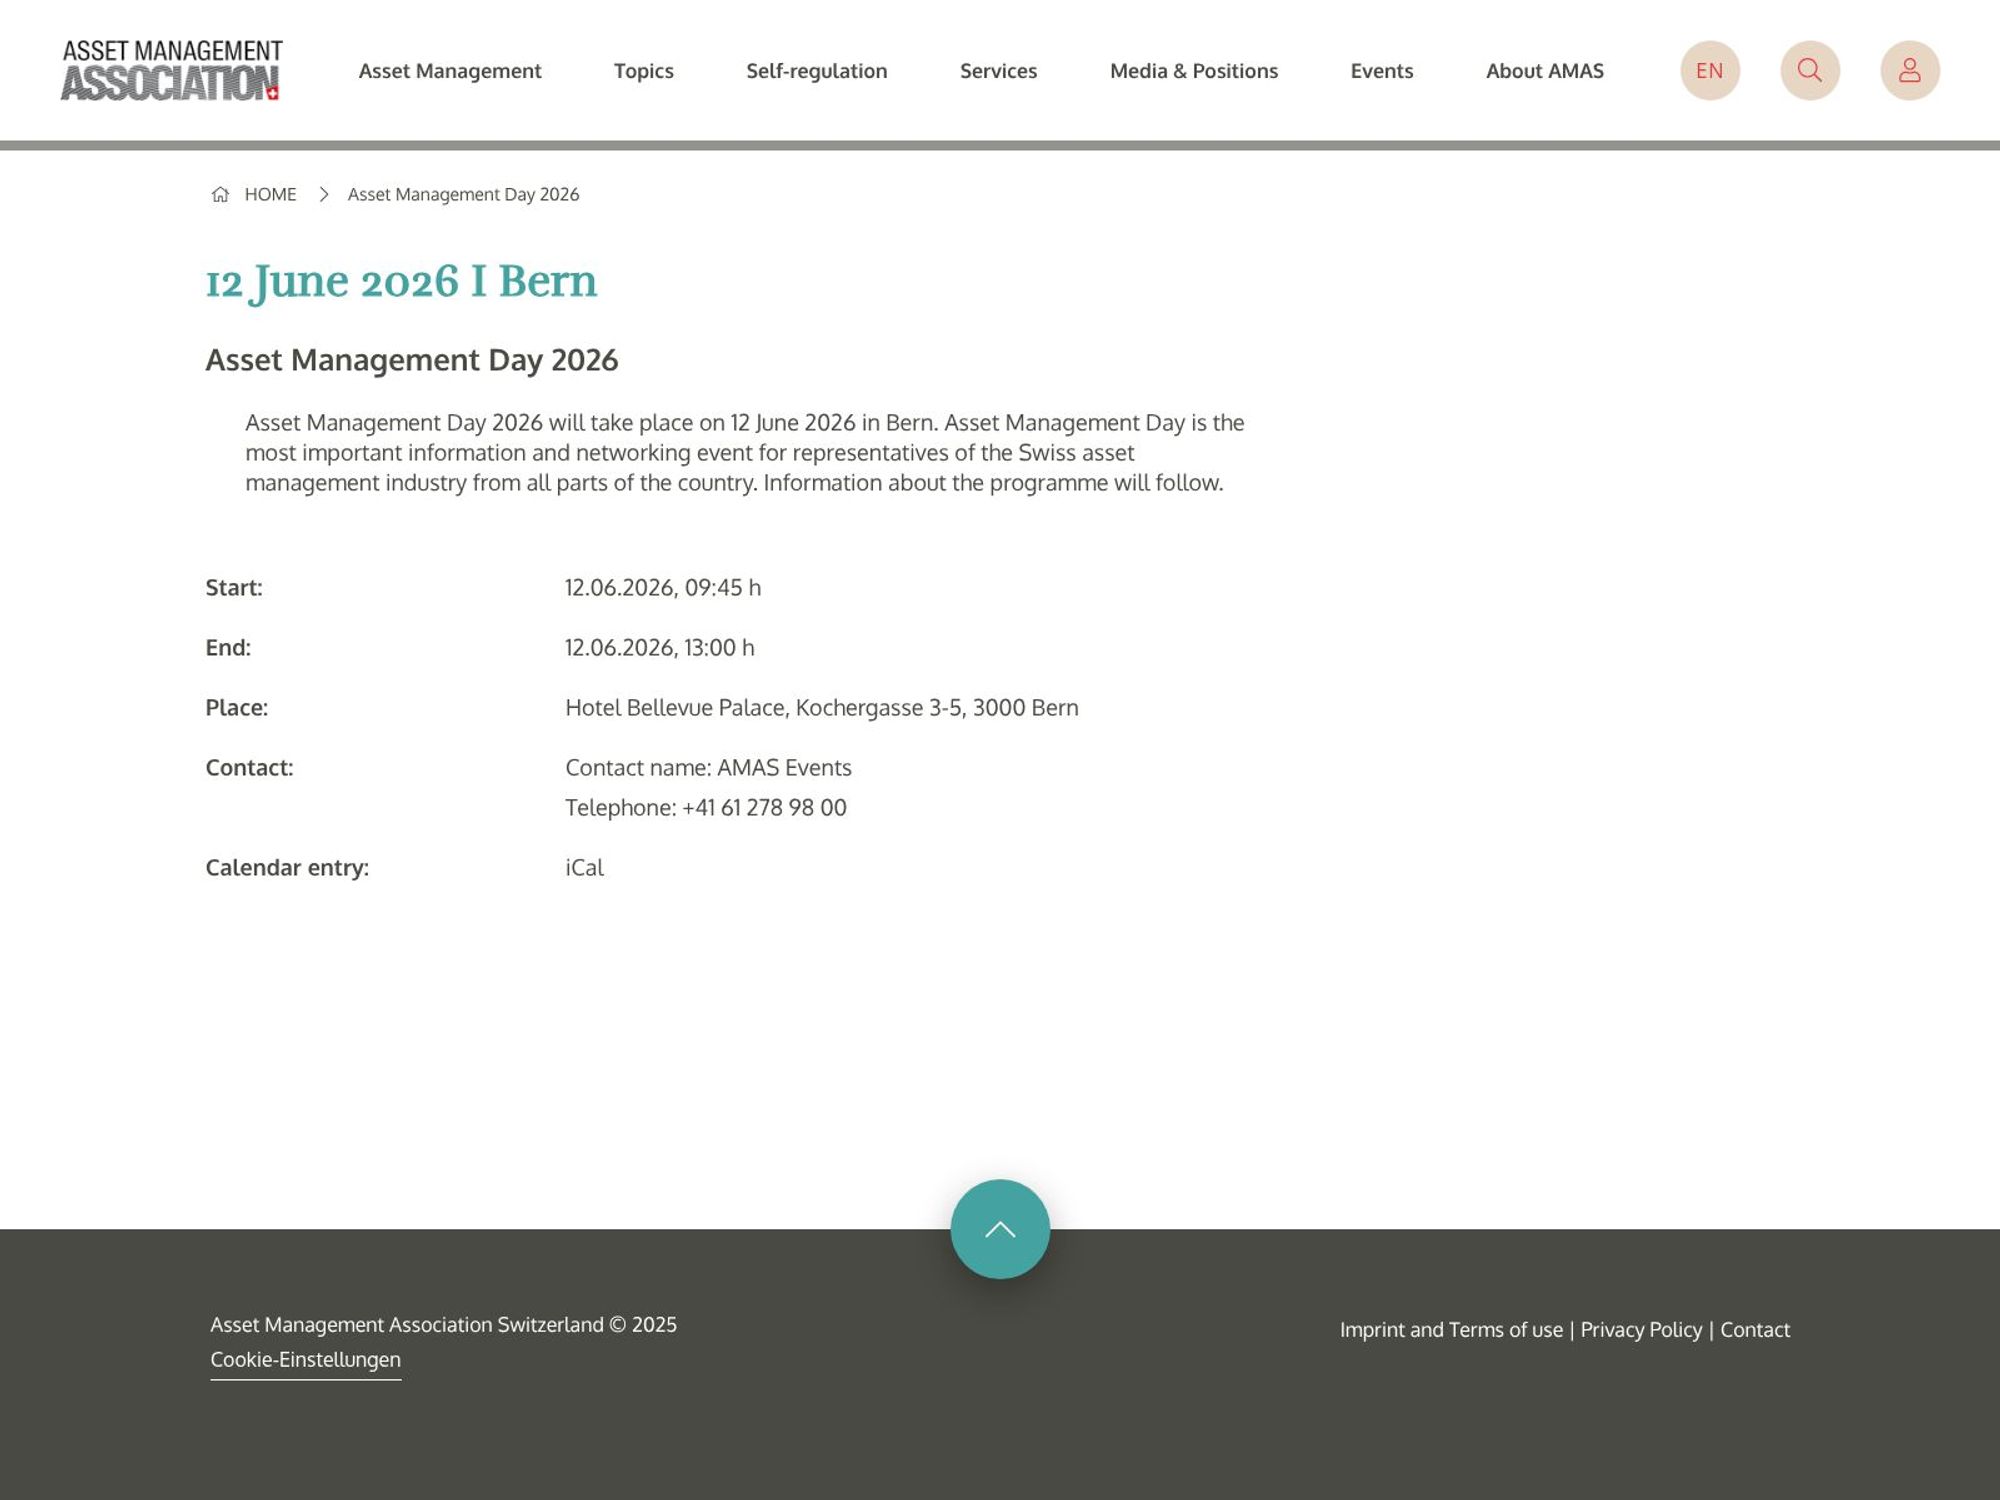Switch language via EN button
The width and height of the screenshot is (2000, 1500).
click(1710, 70)
